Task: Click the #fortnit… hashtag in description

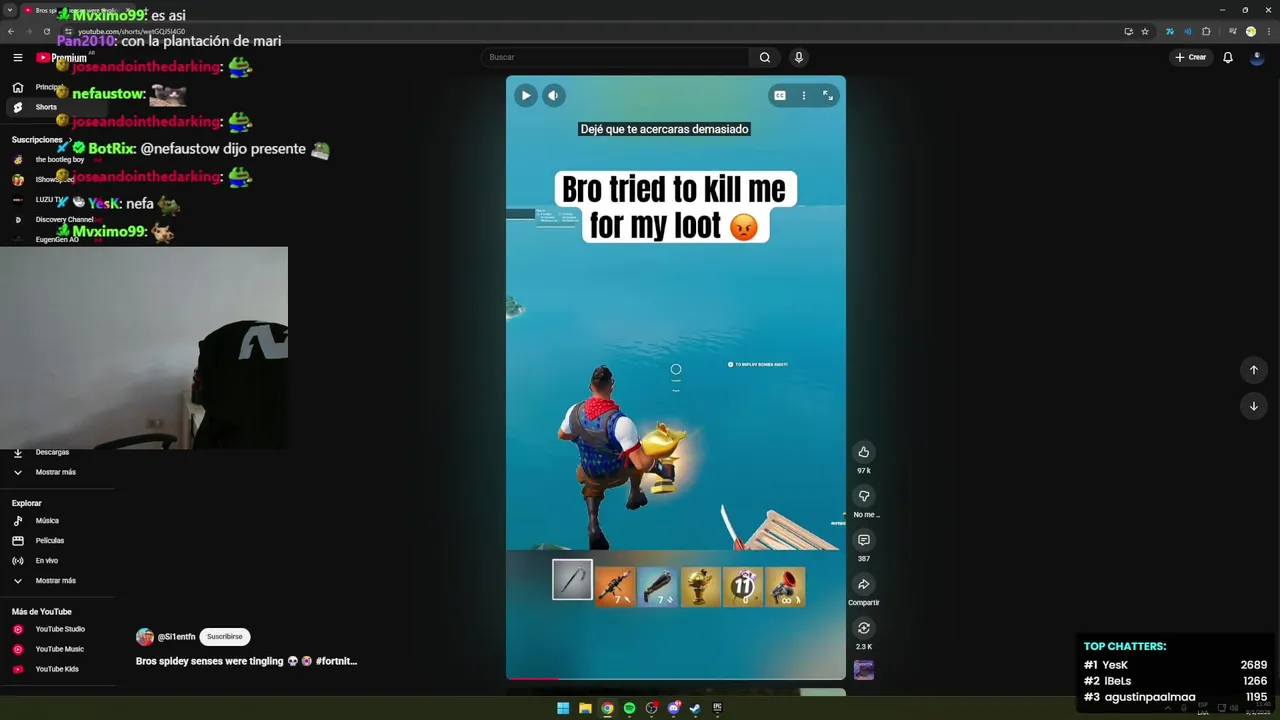Action: point(336,661)
